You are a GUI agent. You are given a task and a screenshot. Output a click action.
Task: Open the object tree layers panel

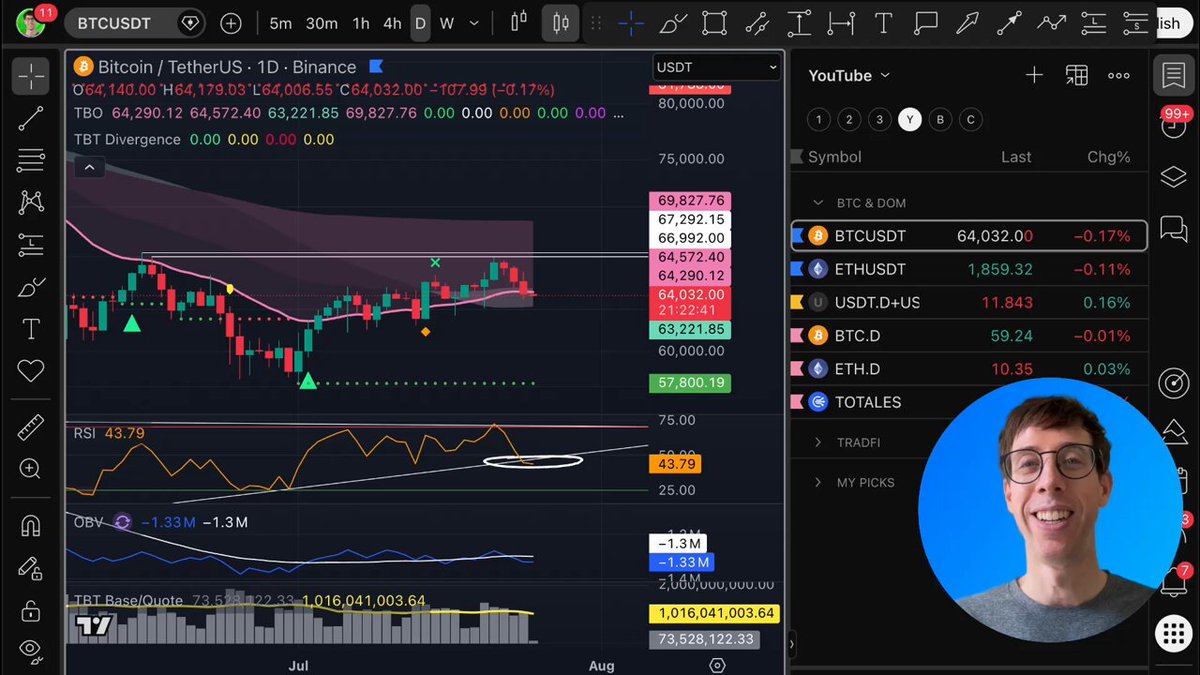1173,177
